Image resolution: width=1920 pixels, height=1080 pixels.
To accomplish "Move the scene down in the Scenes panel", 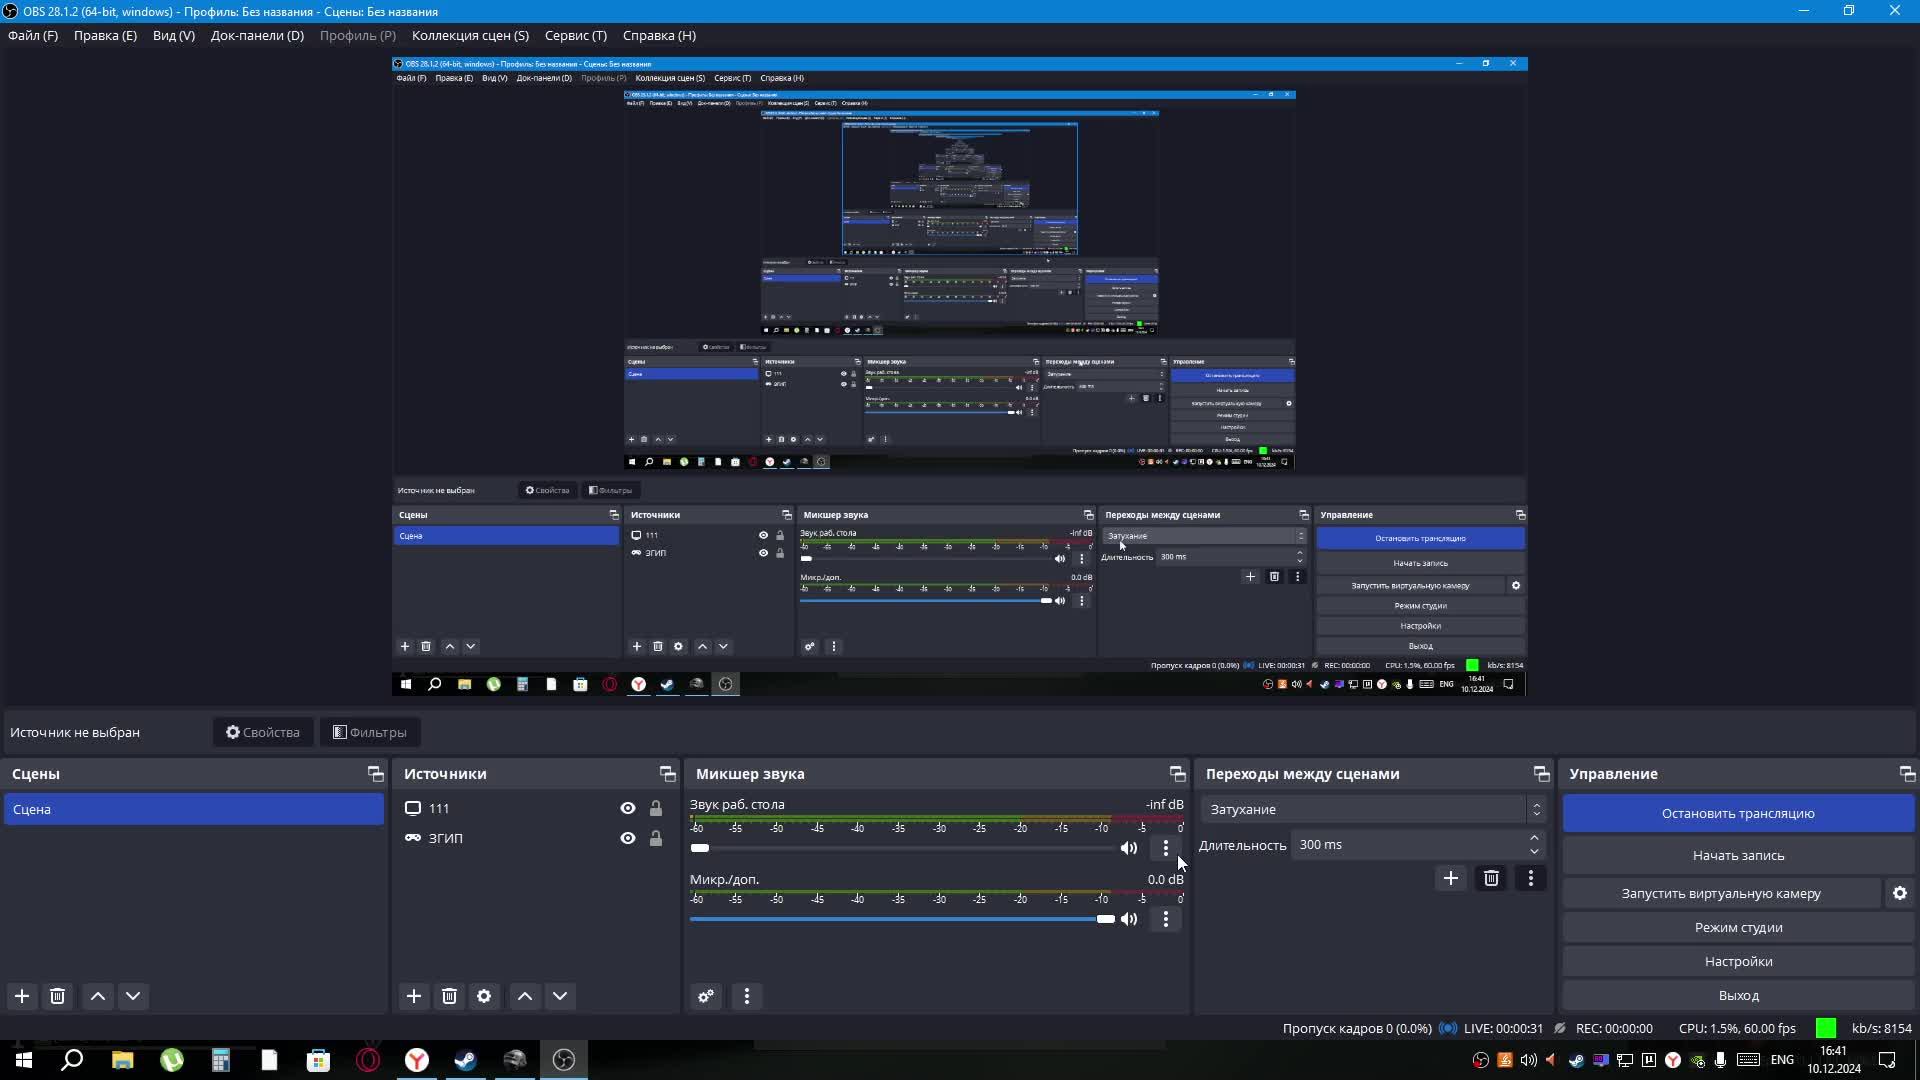I will [x=133, y=996].
